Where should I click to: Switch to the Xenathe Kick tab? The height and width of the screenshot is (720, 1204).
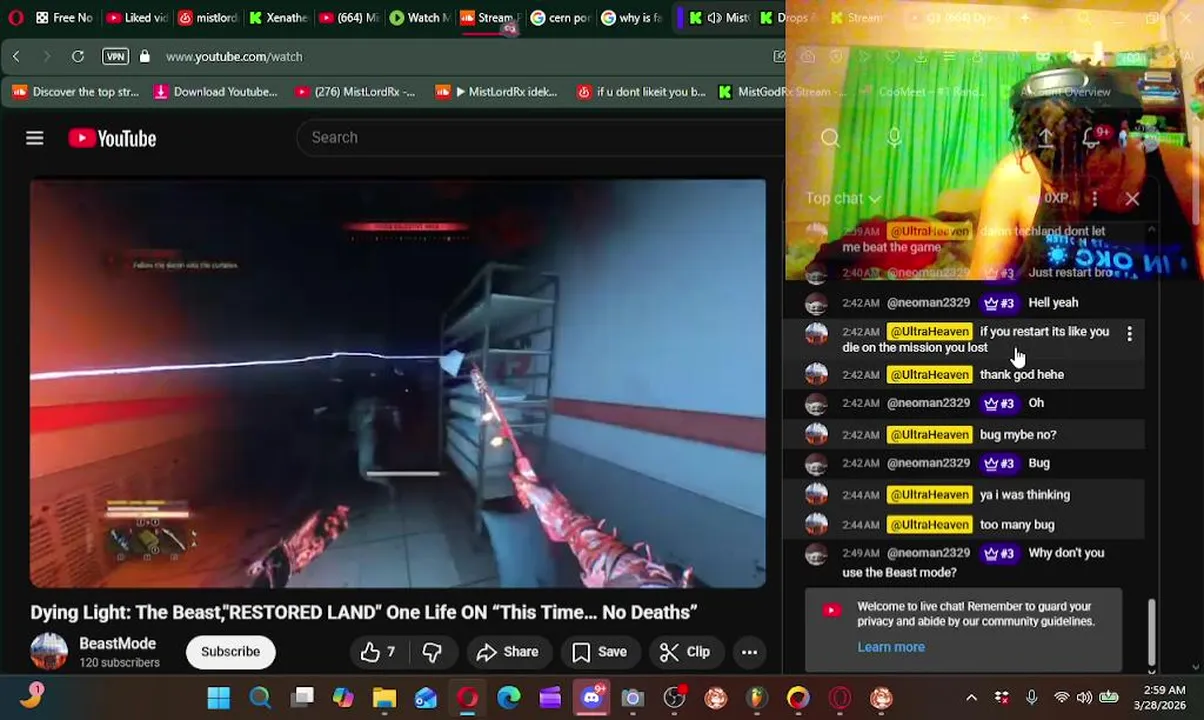coord(278,17)
